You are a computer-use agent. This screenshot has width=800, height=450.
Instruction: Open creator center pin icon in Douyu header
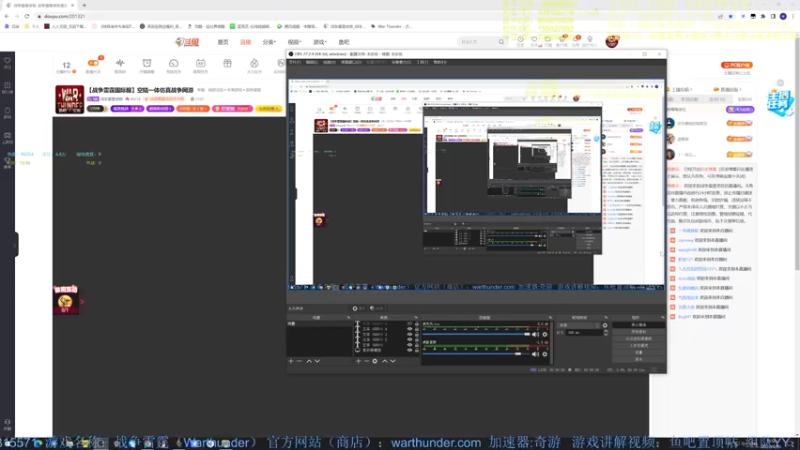[590, 39]
